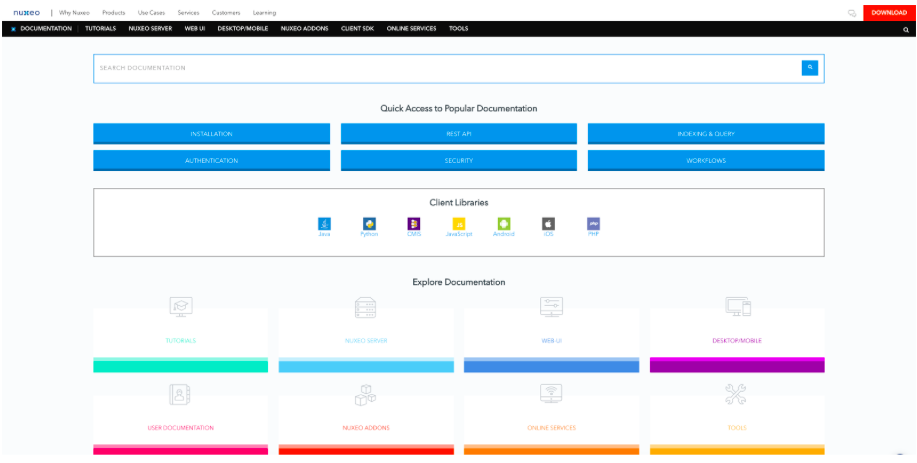Go to Client SDK in black navbar
917x463 pixels.
pos(357,29)
